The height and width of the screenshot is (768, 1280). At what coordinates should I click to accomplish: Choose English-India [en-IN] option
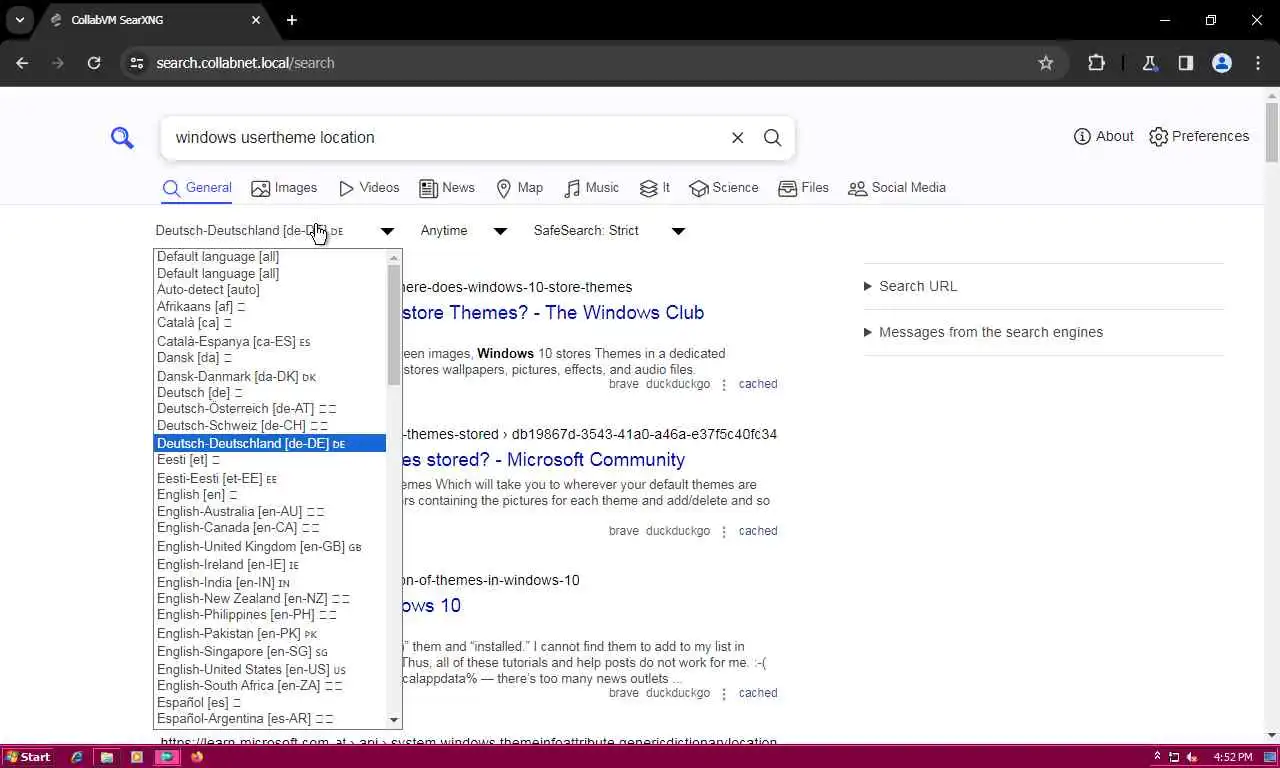[x=270, y=583]
